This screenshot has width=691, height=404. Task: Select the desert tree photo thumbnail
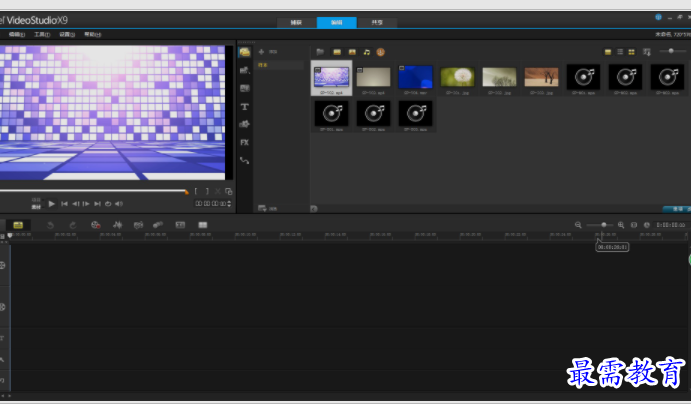pyautogui.click(x=542, y=78)
